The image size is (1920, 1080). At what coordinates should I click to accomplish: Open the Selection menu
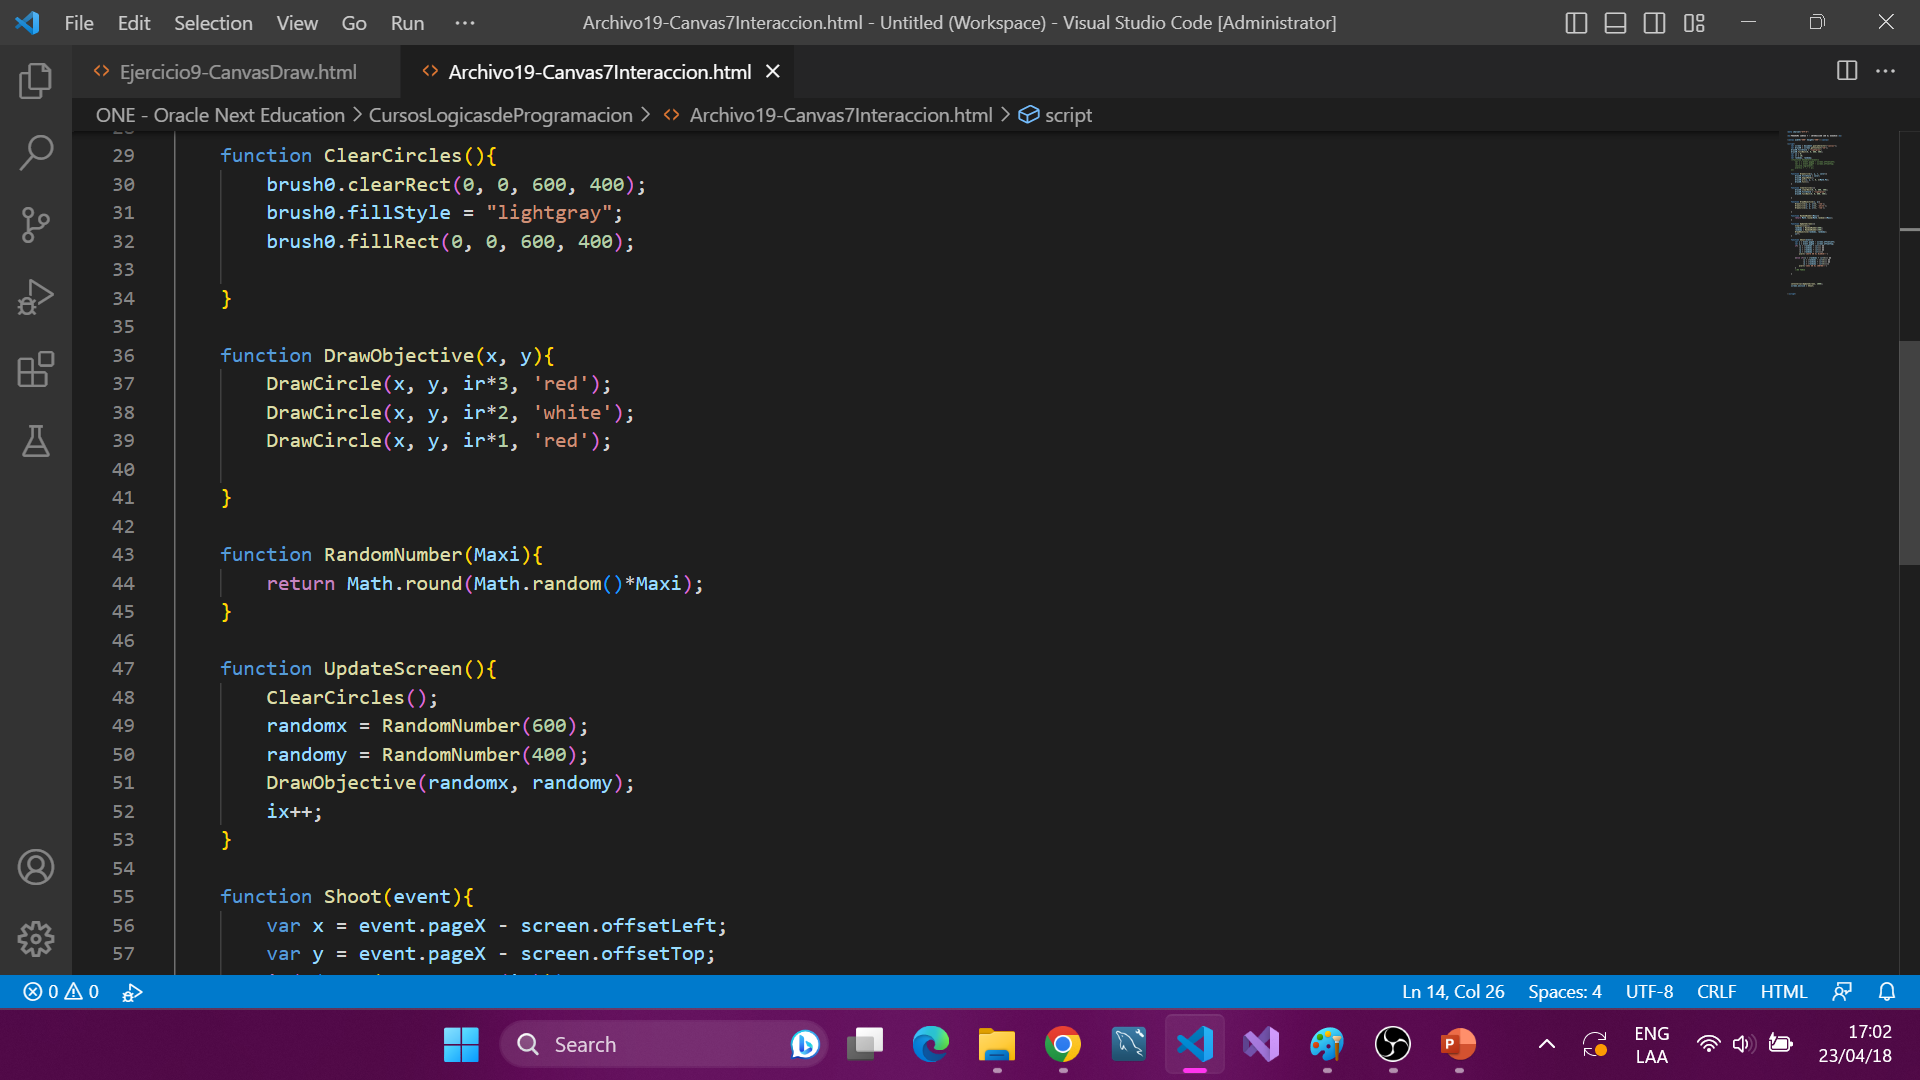pyautogui.click(x=213, y=22)
